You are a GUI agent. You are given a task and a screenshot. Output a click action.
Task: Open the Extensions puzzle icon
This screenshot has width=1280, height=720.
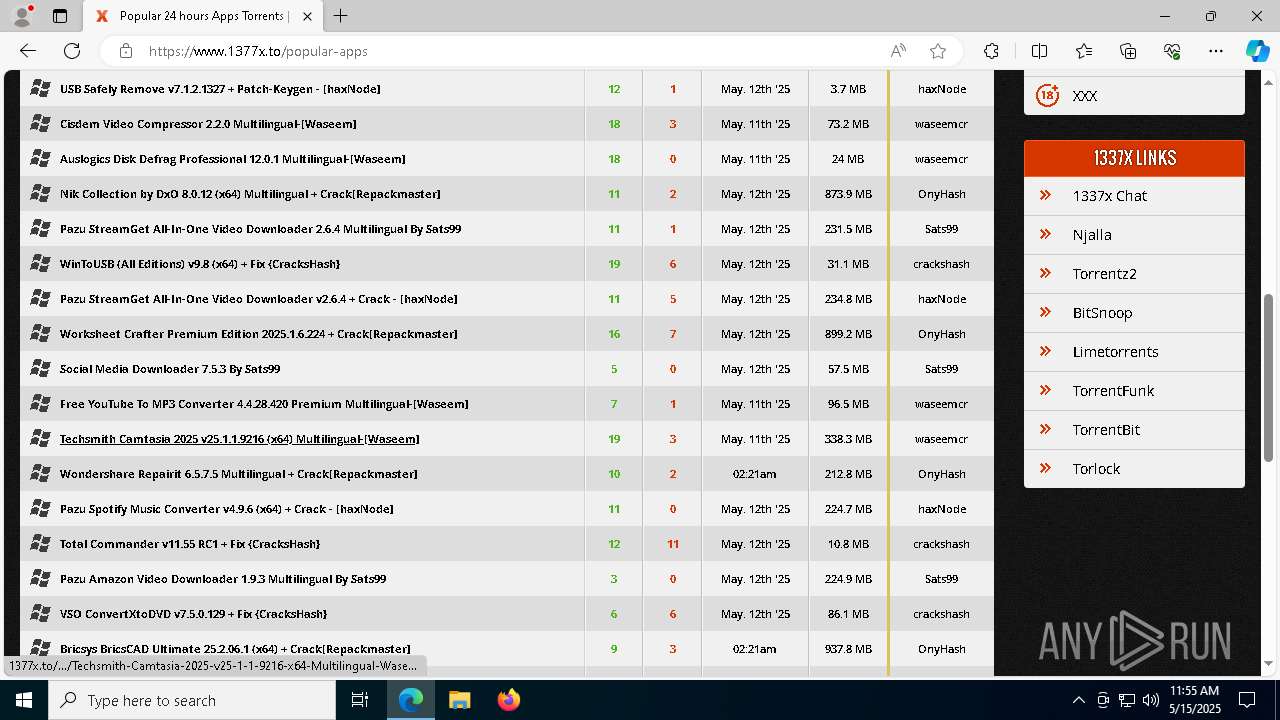[x=991, y=51]
